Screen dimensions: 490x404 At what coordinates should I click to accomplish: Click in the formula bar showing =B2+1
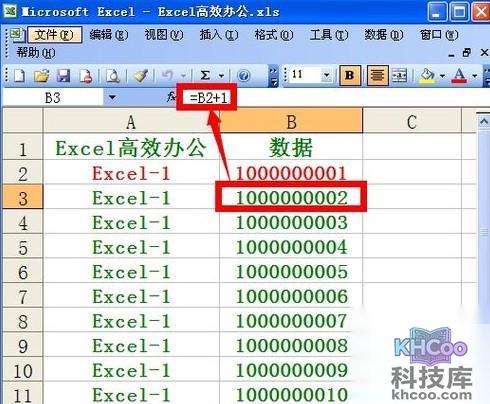(333, 98)
